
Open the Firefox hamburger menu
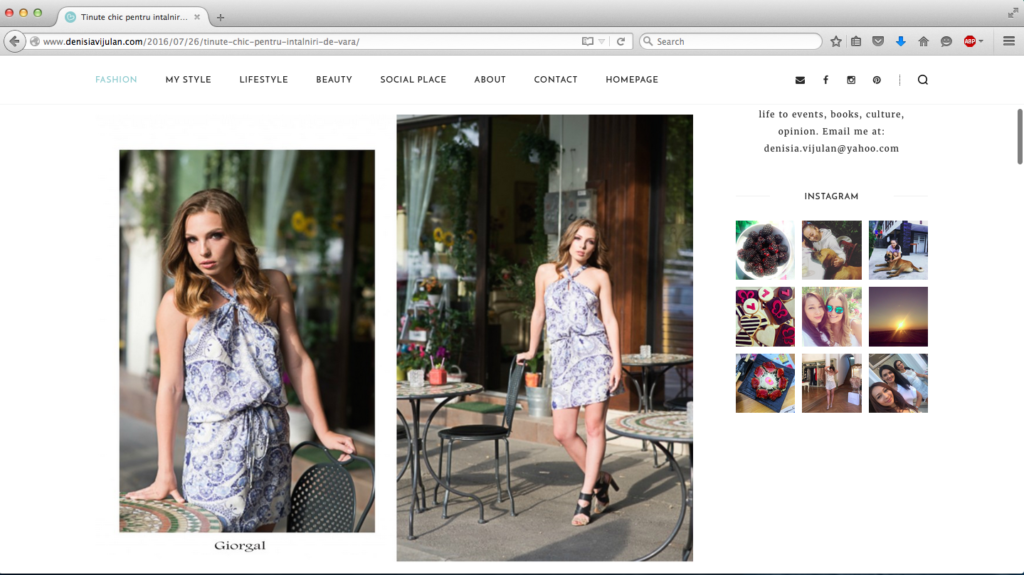tap(1008, 41)
